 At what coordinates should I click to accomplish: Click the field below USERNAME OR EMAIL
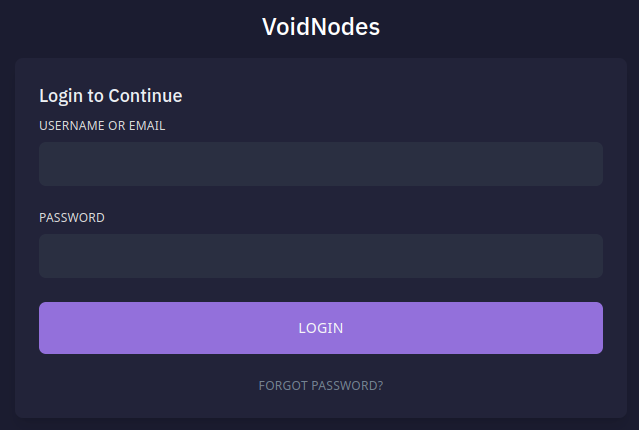coord(320,164)
